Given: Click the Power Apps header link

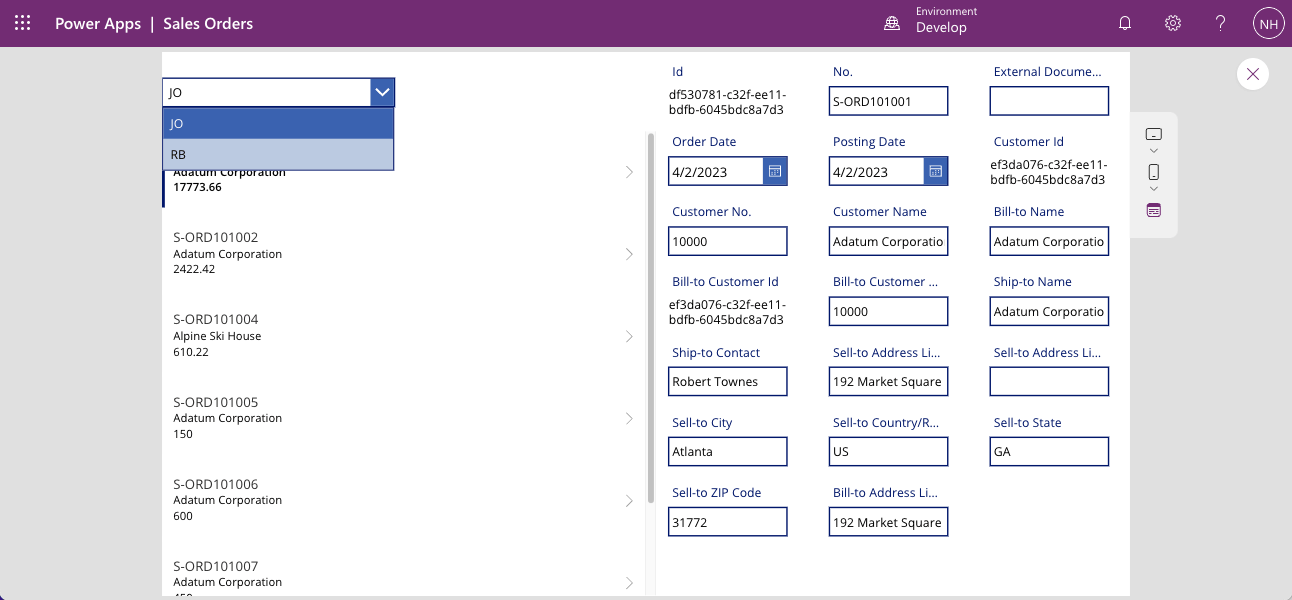Looking at the screenshot, I should tap(98, 23).
